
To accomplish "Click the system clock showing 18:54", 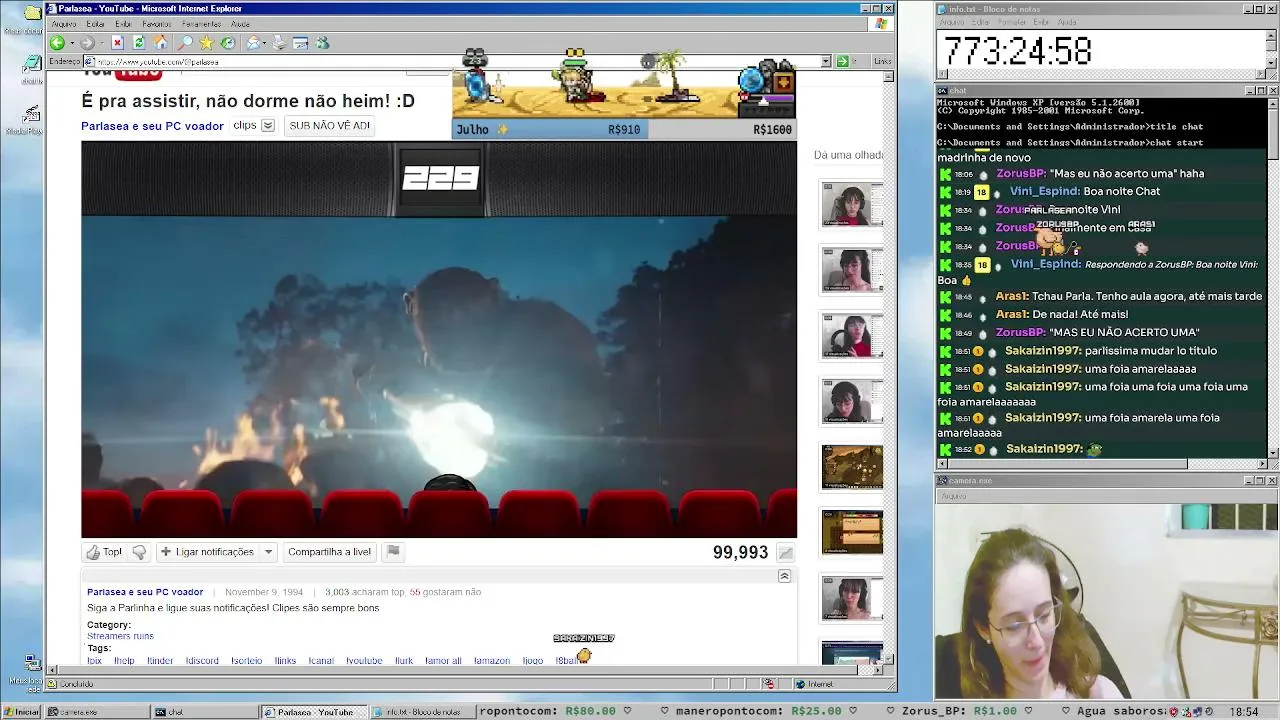I will pyautogui.click(x=1244, y=712).
